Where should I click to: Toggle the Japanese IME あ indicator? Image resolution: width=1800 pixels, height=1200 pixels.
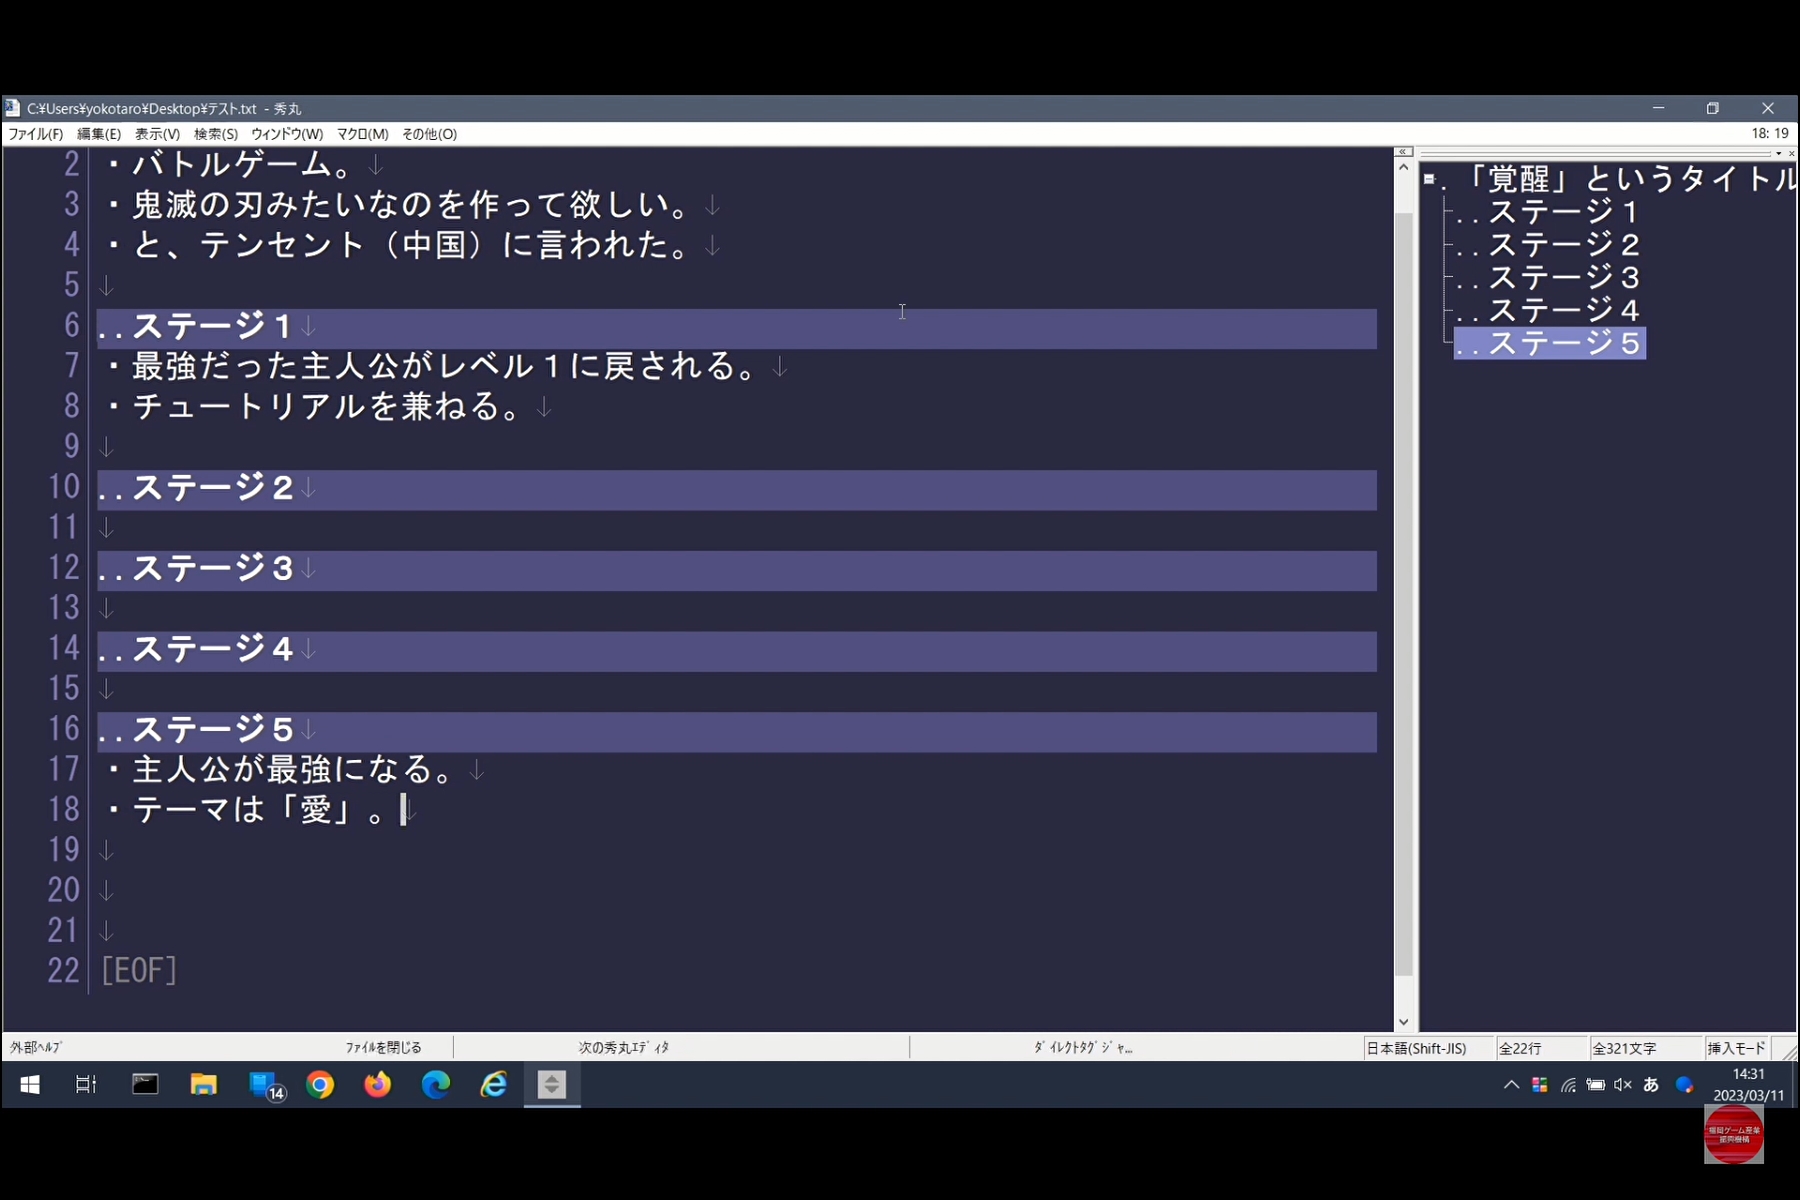[1651, 1085]
